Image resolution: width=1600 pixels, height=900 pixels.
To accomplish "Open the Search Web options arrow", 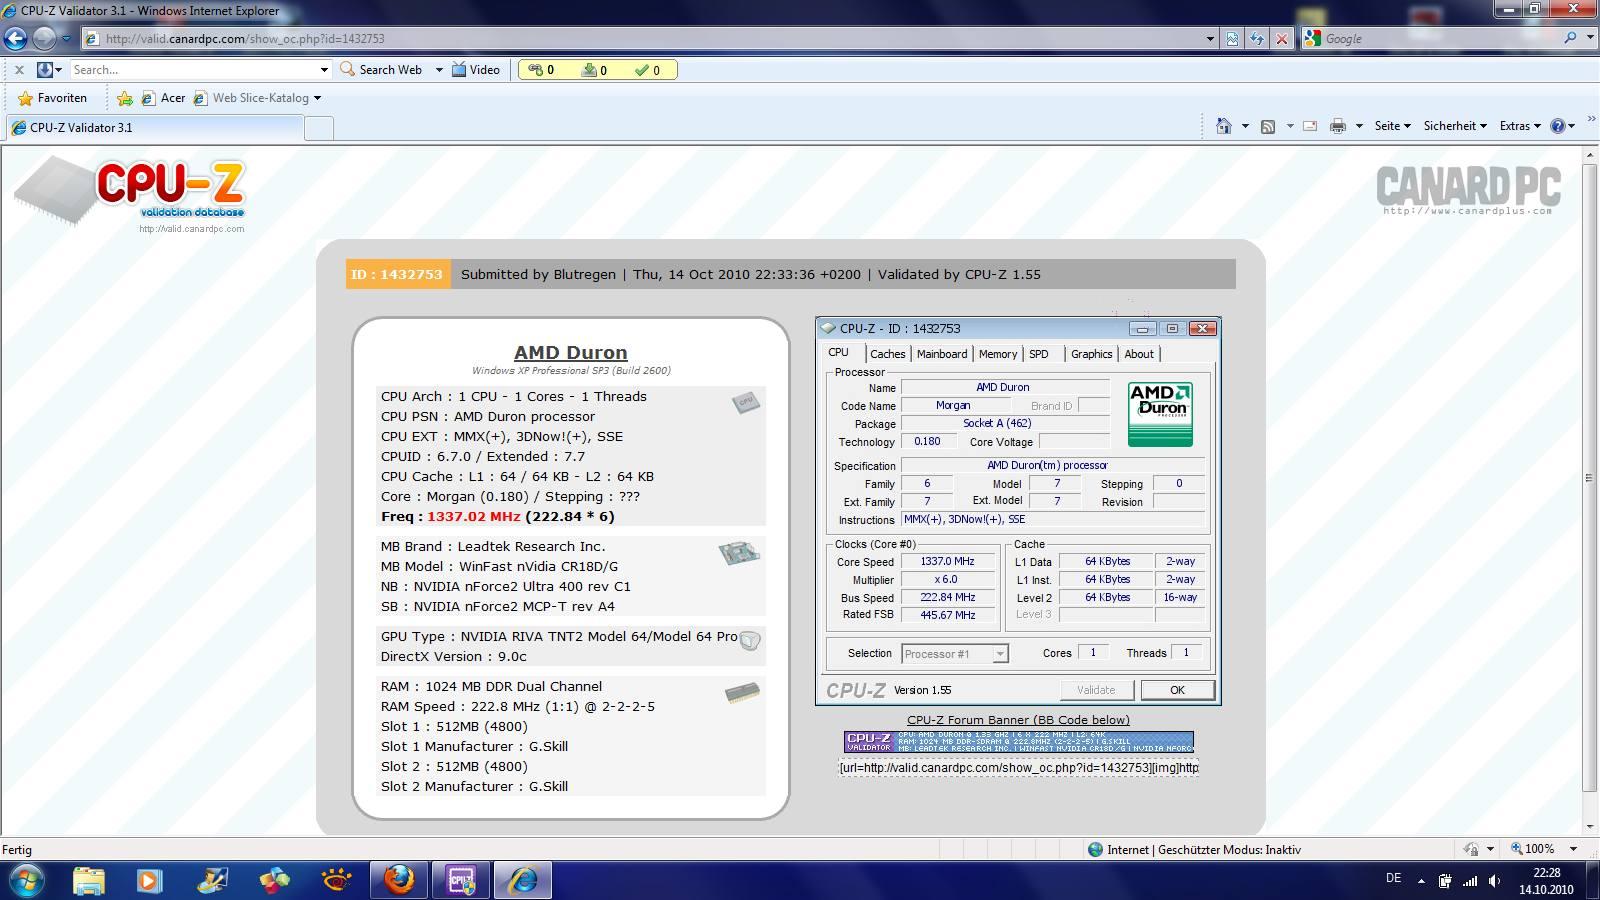I will click(x=438, y=70).
